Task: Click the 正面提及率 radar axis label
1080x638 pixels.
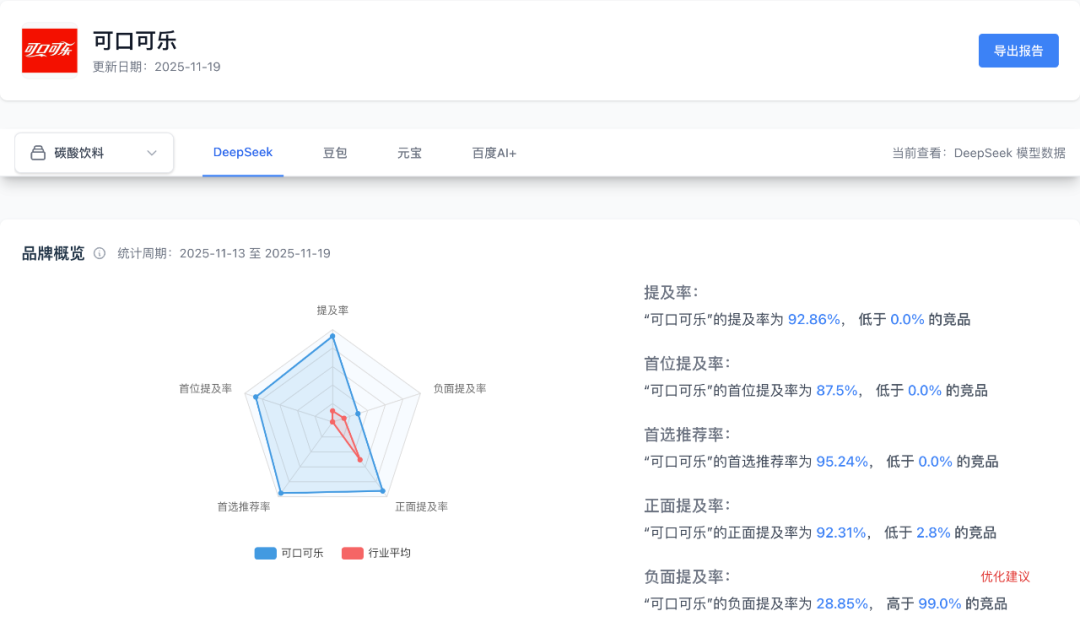Action: click(421, 506)
